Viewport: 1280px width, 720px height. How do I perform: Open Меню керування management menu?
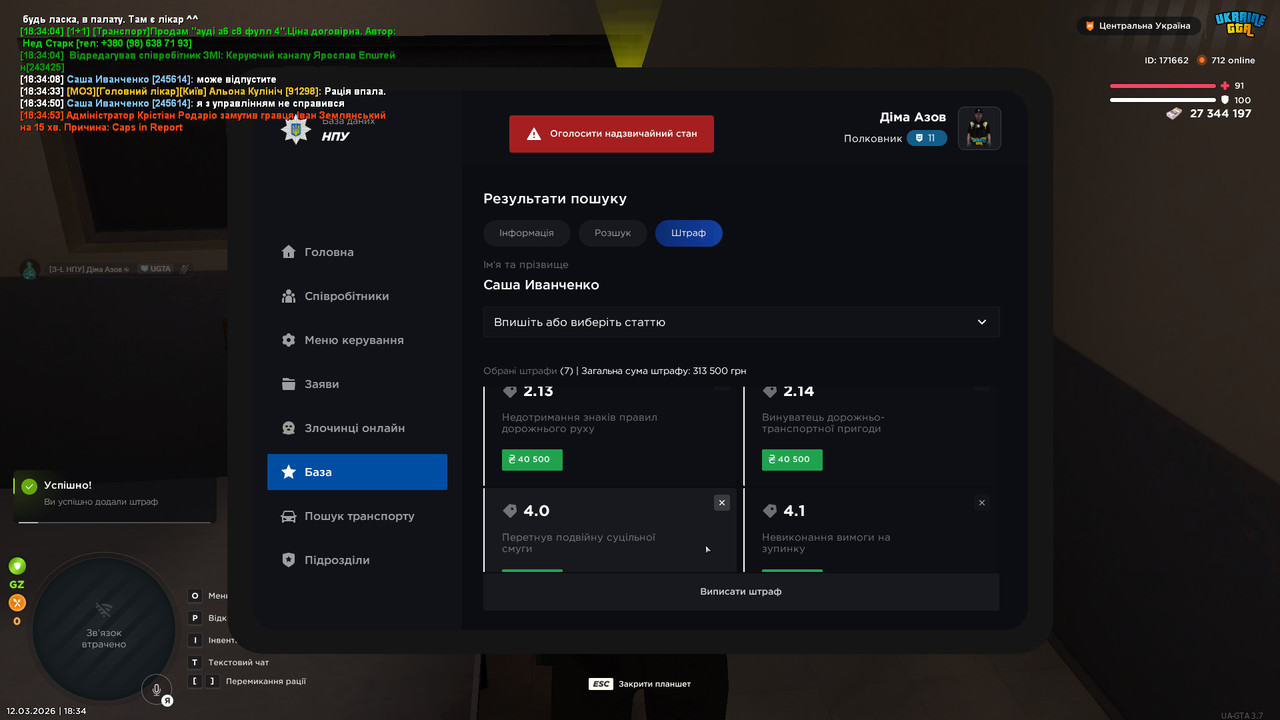(x=357, y=340)
